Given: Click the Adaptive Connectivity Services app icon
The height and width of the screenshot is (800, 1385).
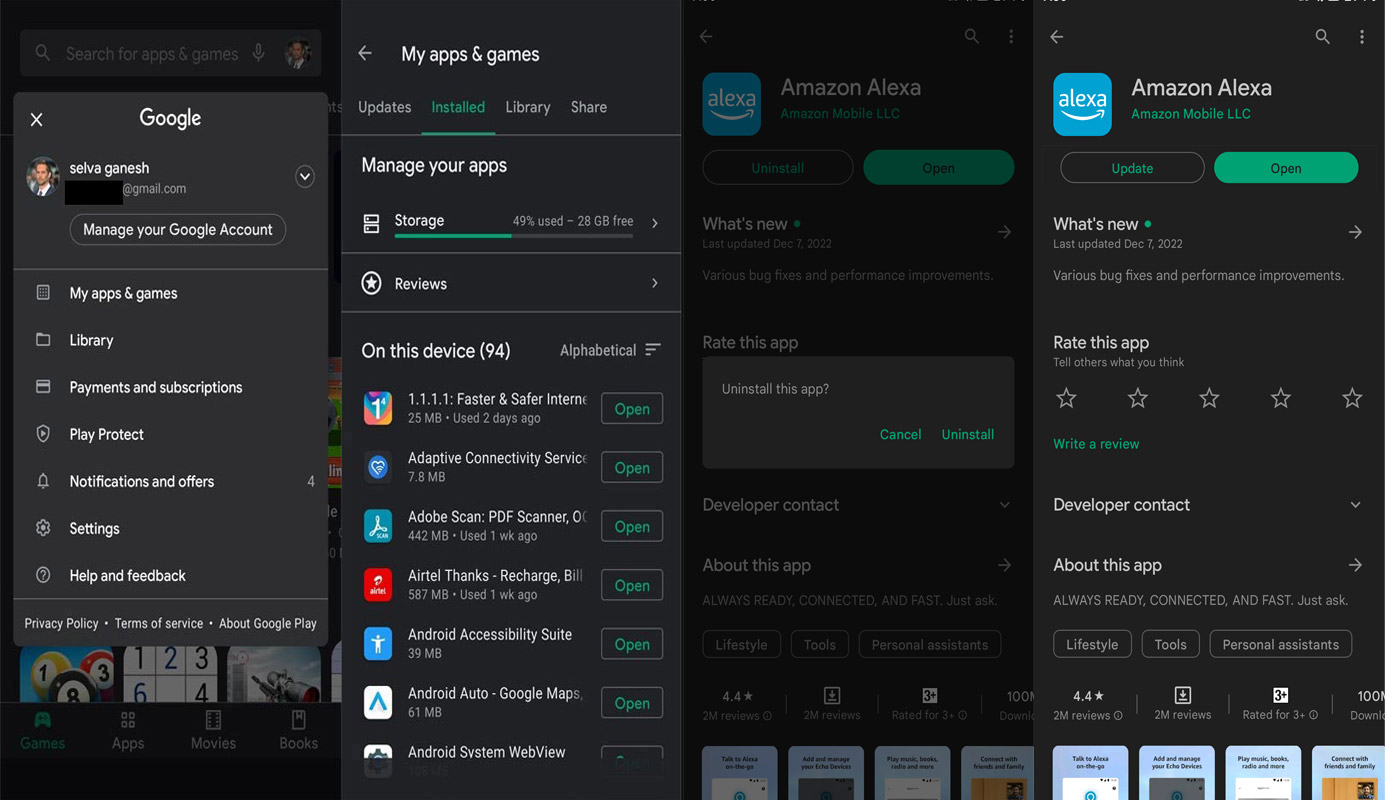Looking at the screenshot, I should [x=378, y=467].
